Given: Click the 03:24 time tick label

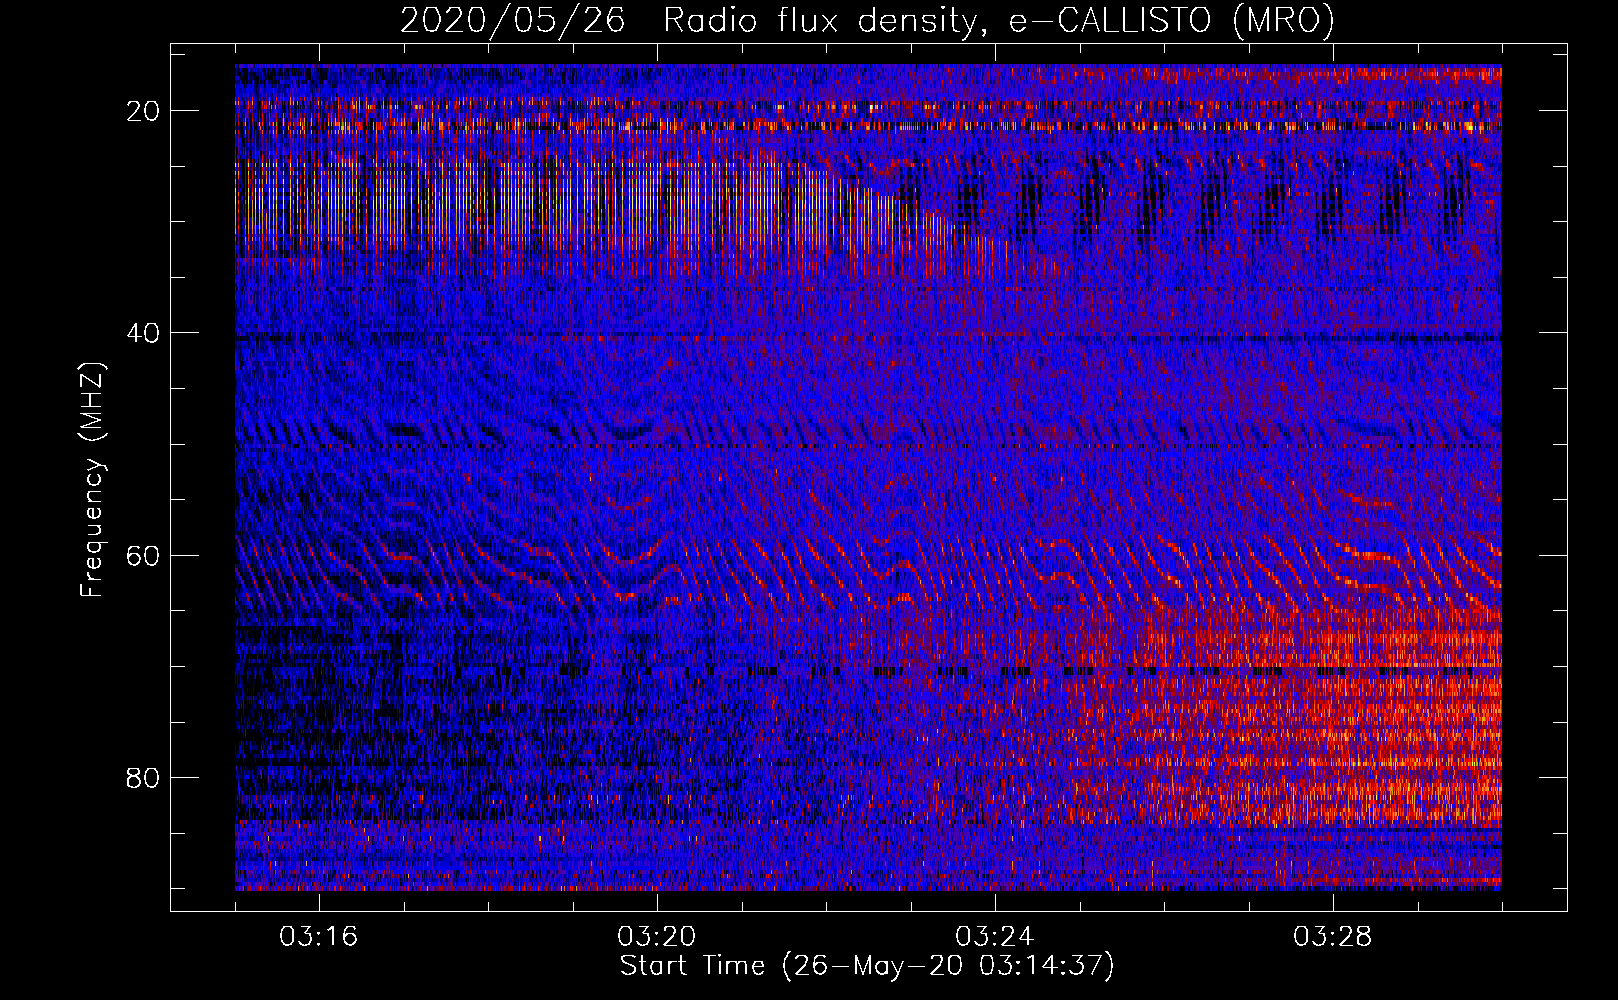Looking at the screenshot, I should (x=995, y=936).
